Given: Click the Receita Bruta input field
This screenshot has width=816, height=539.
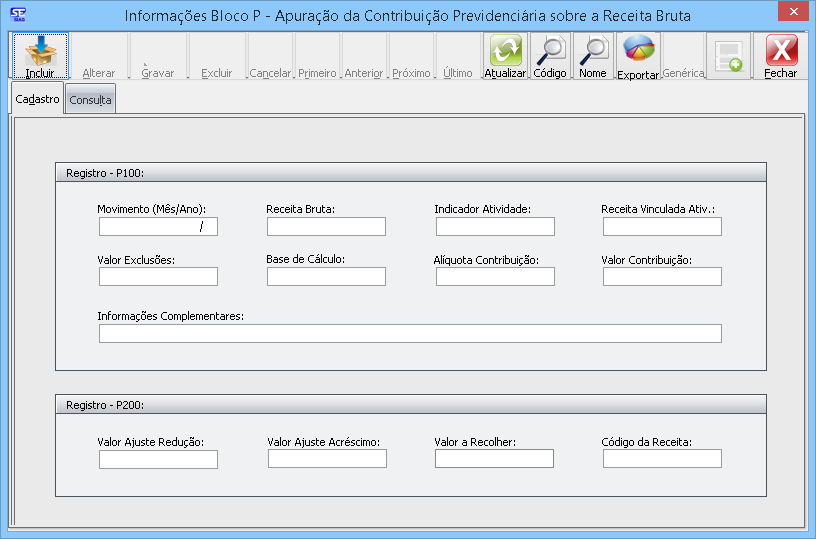Looking at the screenshot, I should point(326,227).
